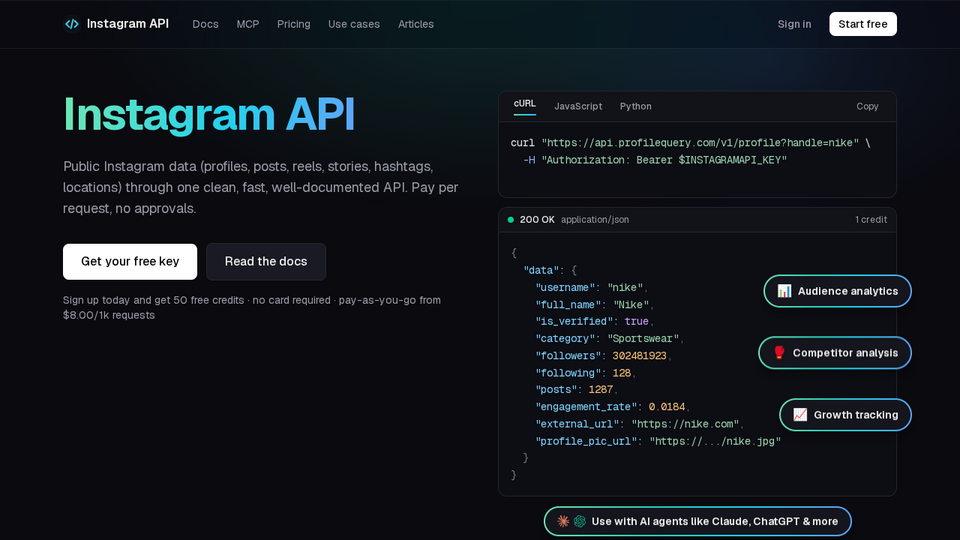Viewport: 960px width, 540px height.
Task: Click the large Instagram API hero heading
Action: tap(209, 114)
